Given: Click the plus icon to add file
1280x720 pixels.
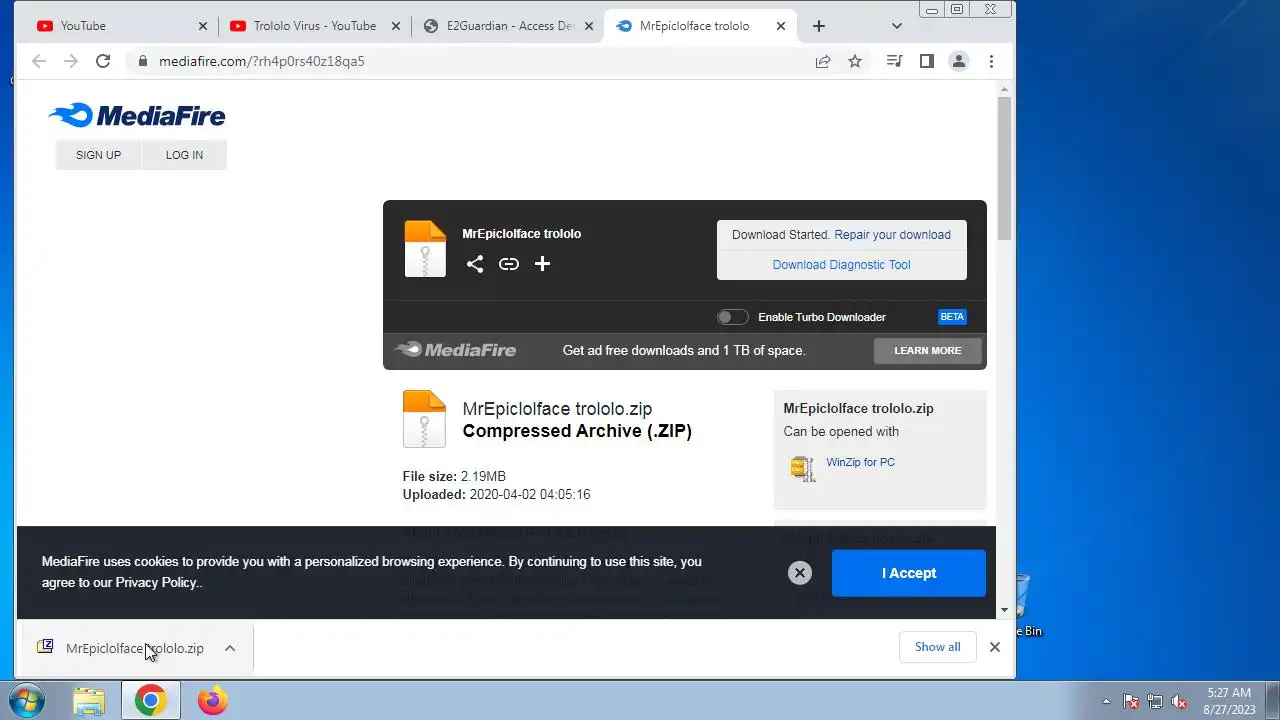Looking at the screenshot, I should [542, 264].
